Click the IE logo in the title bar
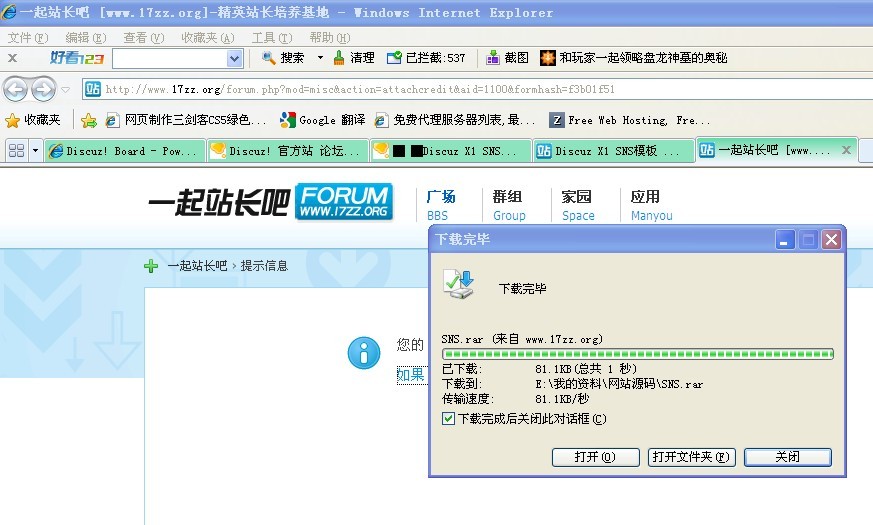This screenshot has height=525, width=873. (x=9, y=12)
